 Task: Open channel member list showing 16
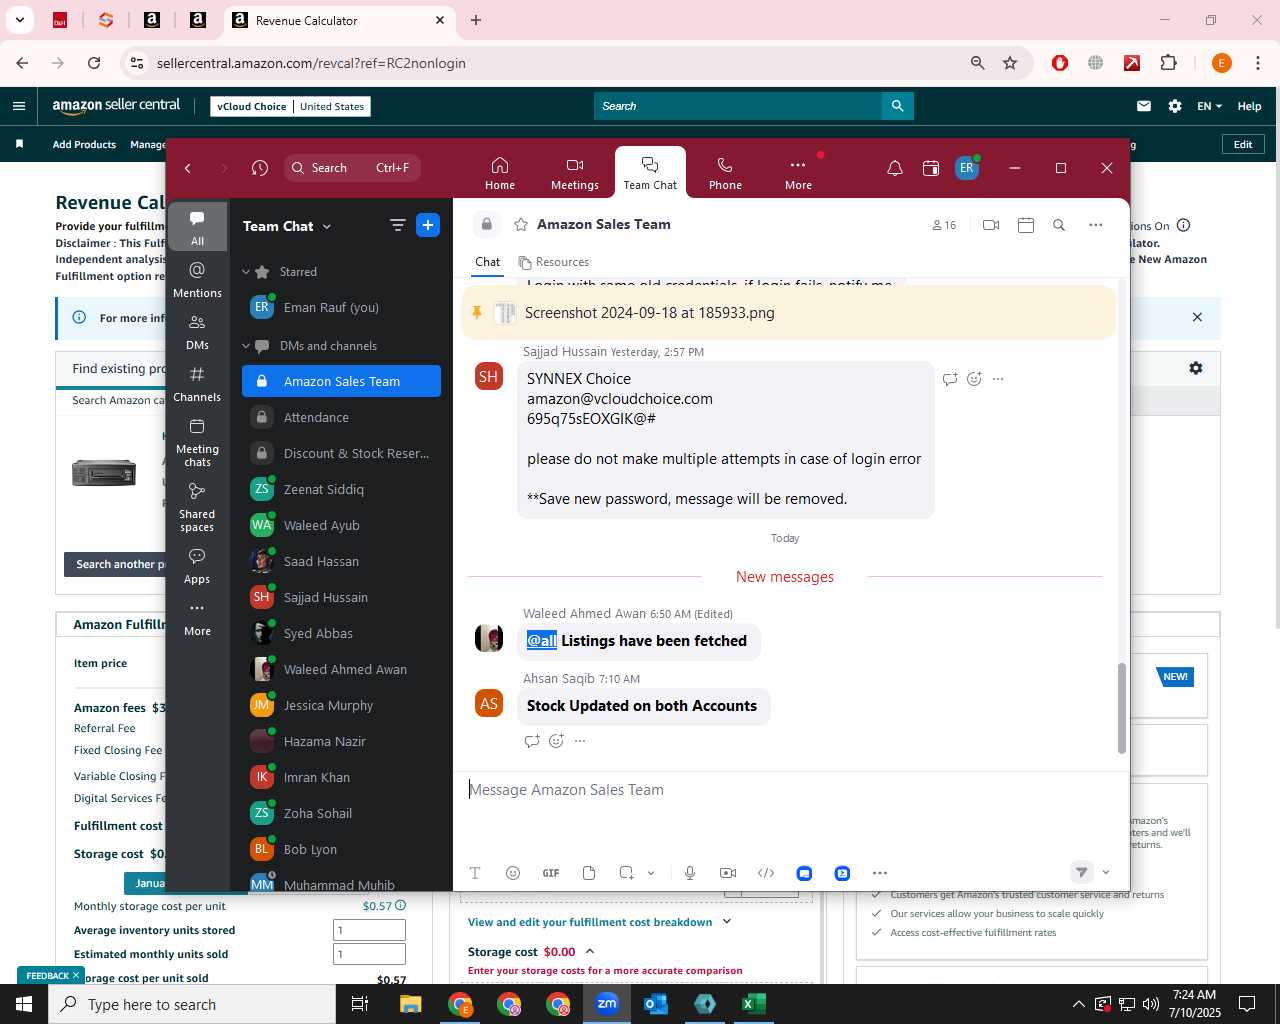[944, 225]
